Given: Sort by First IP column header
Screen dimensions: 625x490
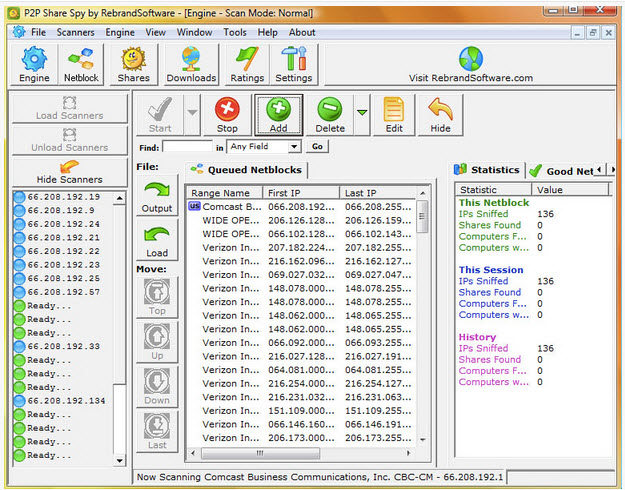Looking at the screenshot, I should [301, 193].
